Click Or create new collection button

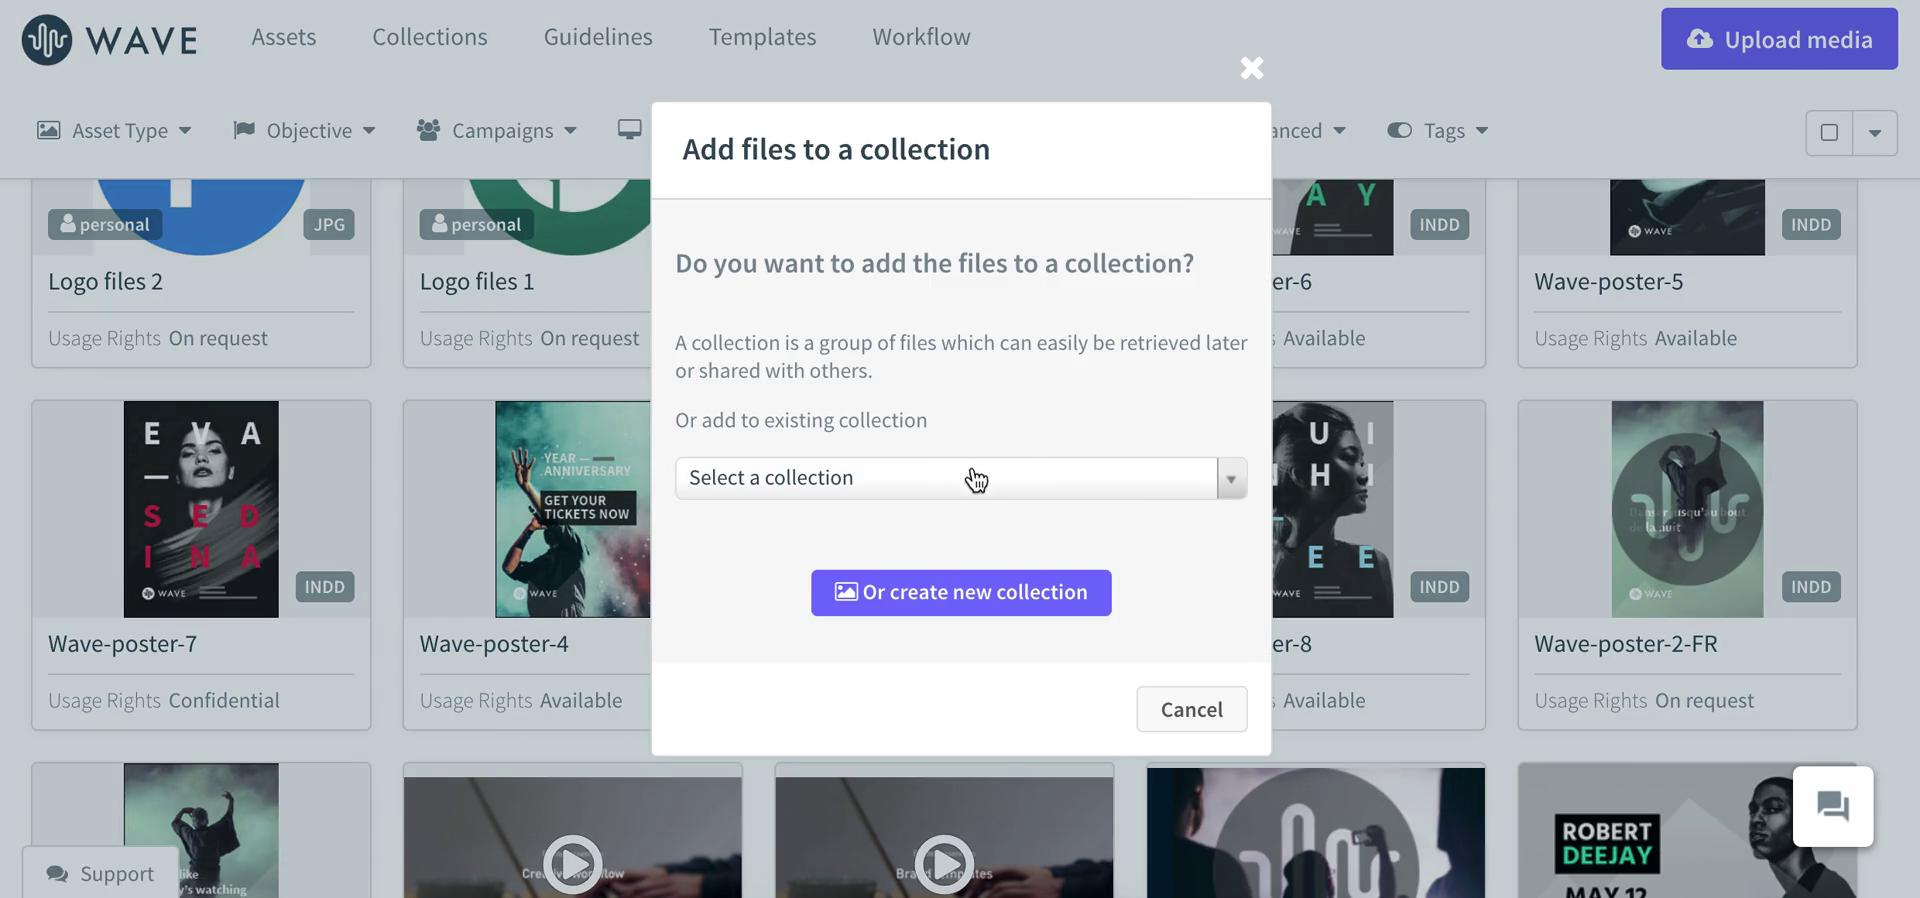pos(961,593)
